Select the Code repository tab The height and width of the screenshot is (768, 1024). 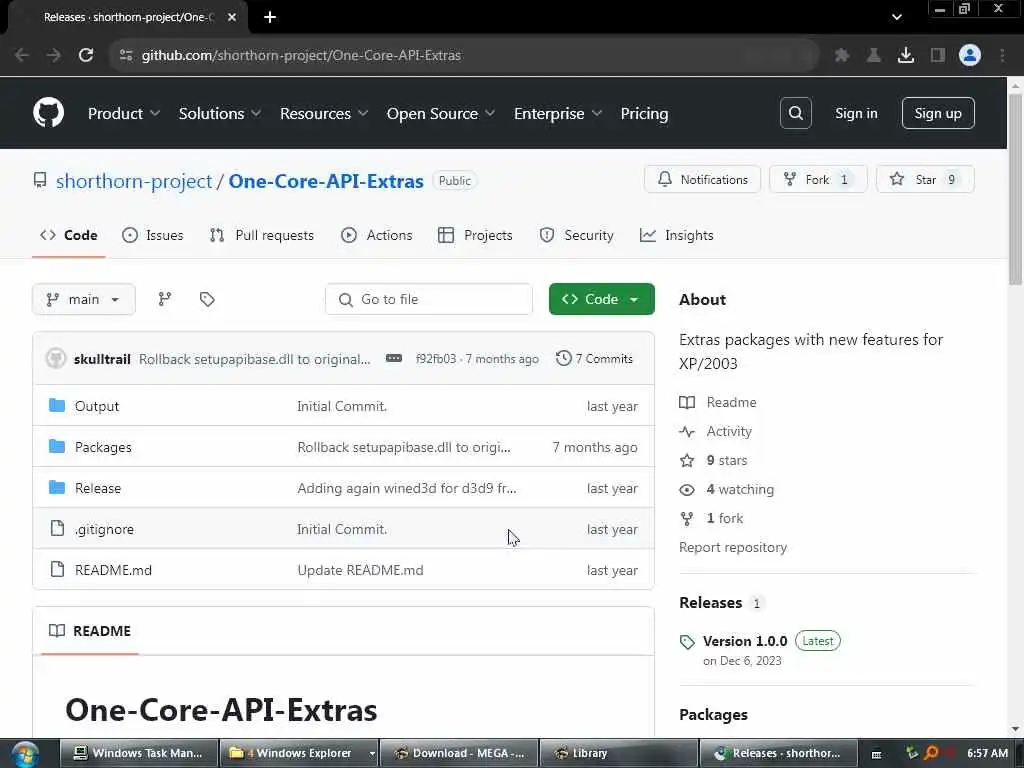[69, 235]
